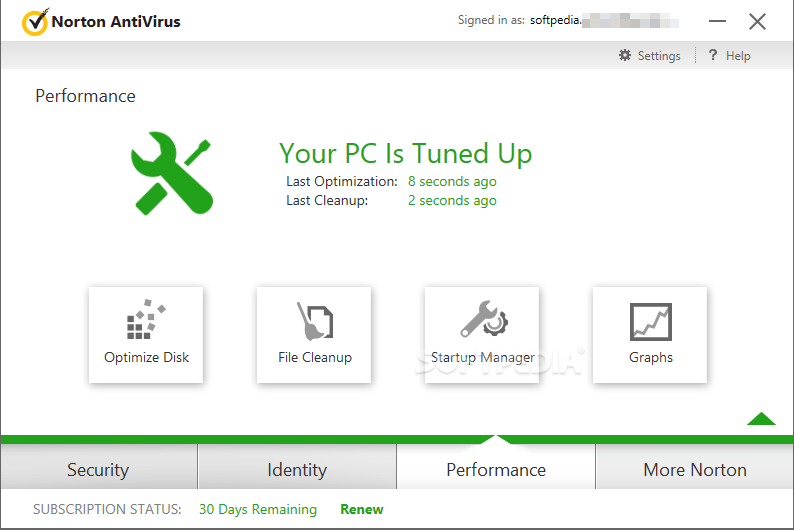The width and height of the screenshot is (794, 530).
Task: Open the More Norton tab
Action: tap(695, 469)
